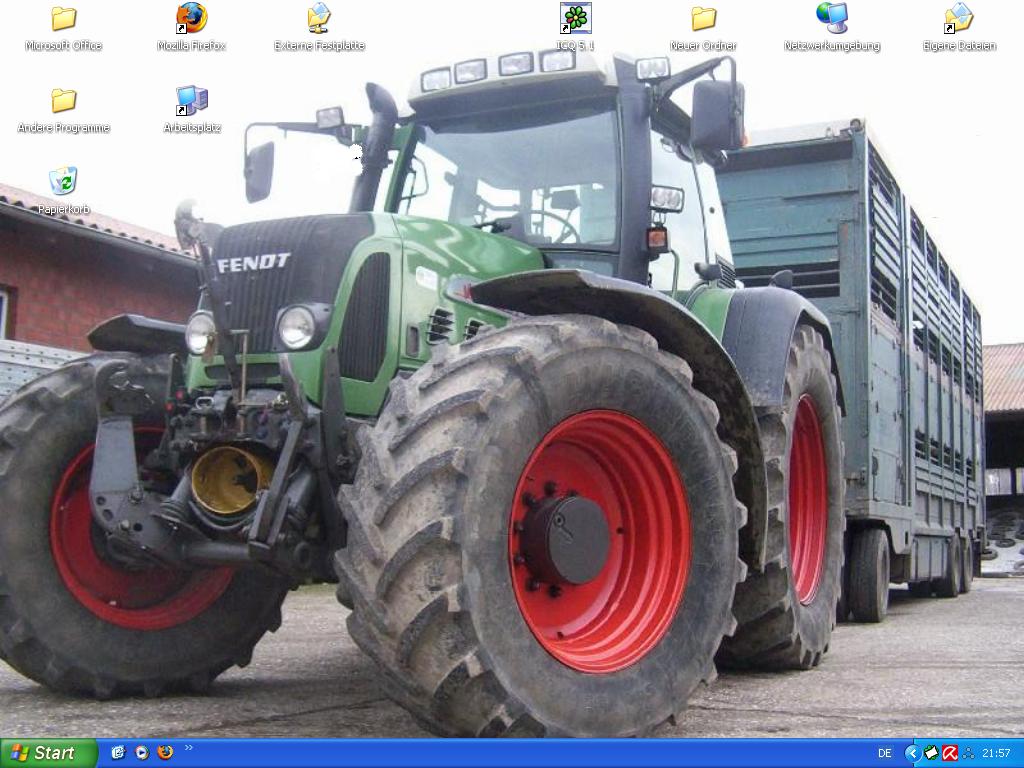Expand the quick launch overflow chevron
Screen dimensions: 1024x768
tap(189, 748)
